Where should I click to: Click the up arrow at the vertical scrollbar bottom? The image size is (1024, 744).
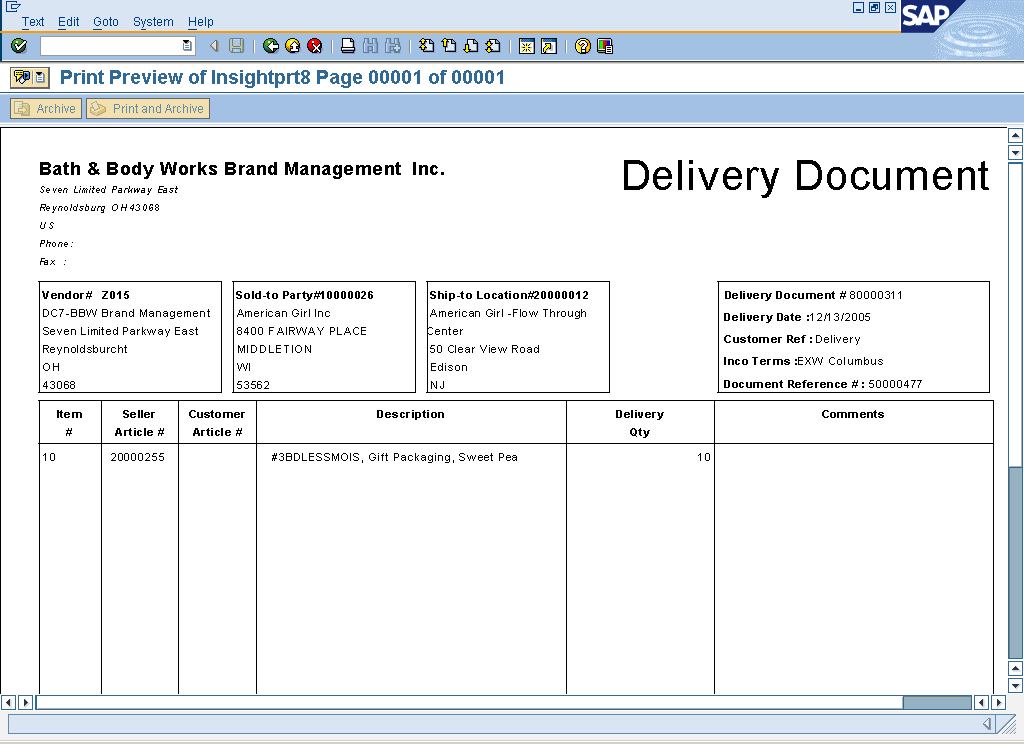(1015, 668)
